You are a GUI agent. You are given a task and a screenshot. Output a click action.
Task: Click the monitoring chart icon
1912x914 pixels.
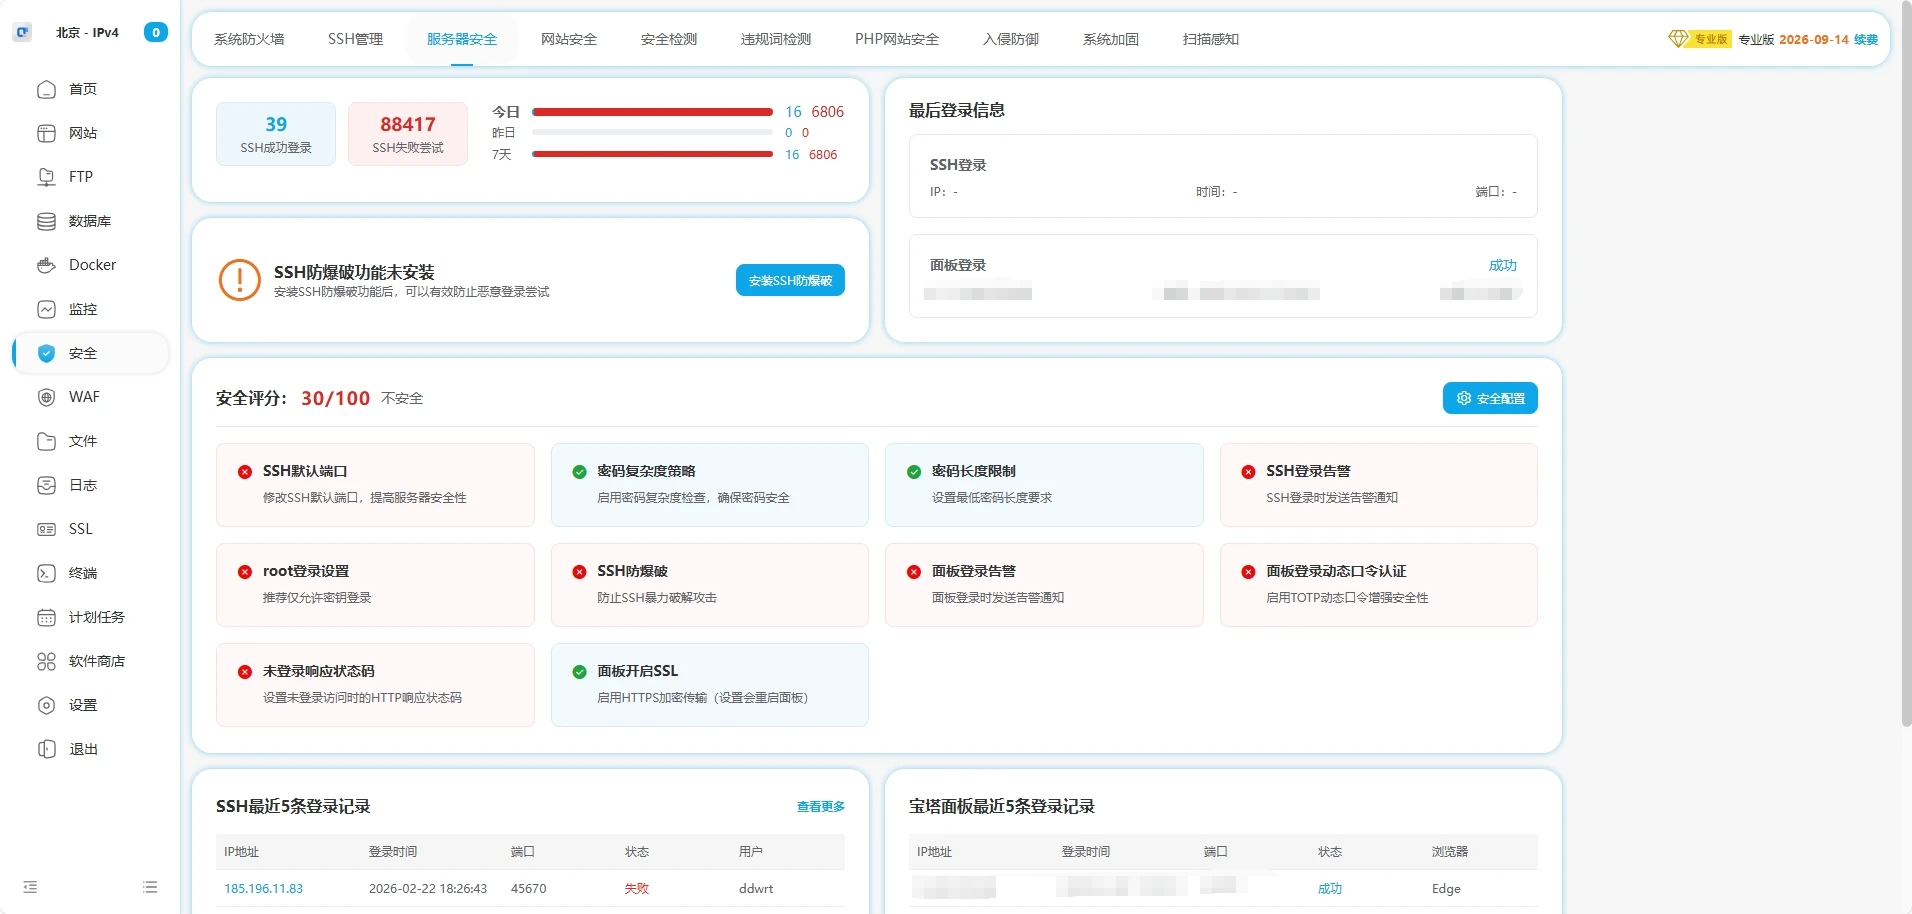coord(46,309)
